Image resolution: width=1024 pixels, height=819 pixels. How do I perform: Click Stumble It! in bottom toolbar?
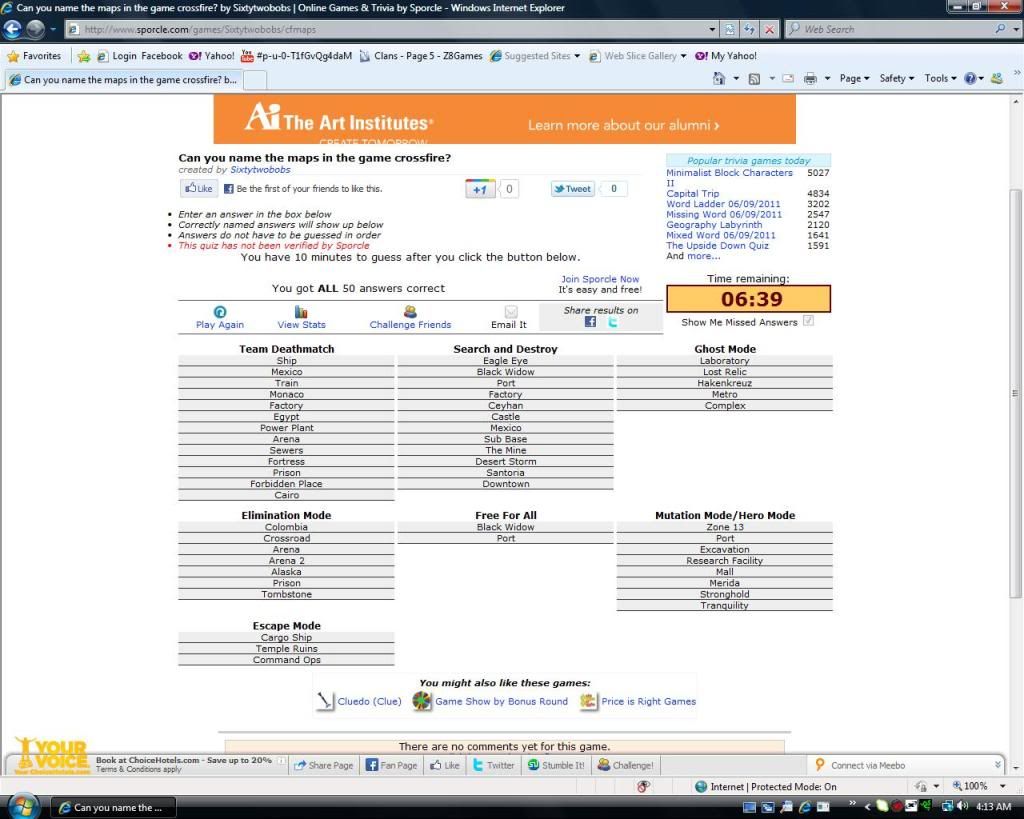tap(555, 765)
